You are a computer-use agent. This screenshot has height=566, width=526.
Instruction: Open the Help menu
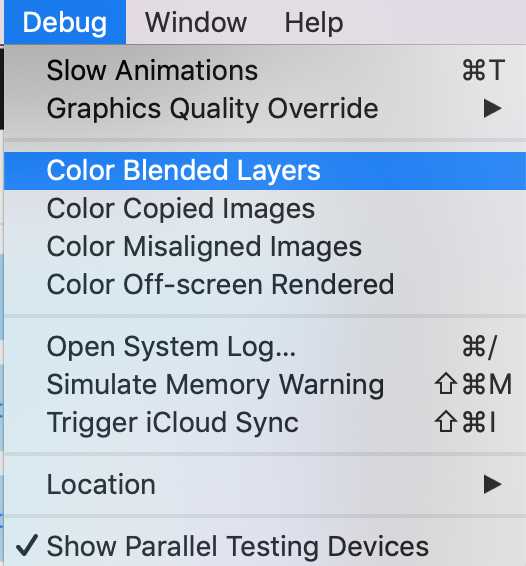coord(314,22)
